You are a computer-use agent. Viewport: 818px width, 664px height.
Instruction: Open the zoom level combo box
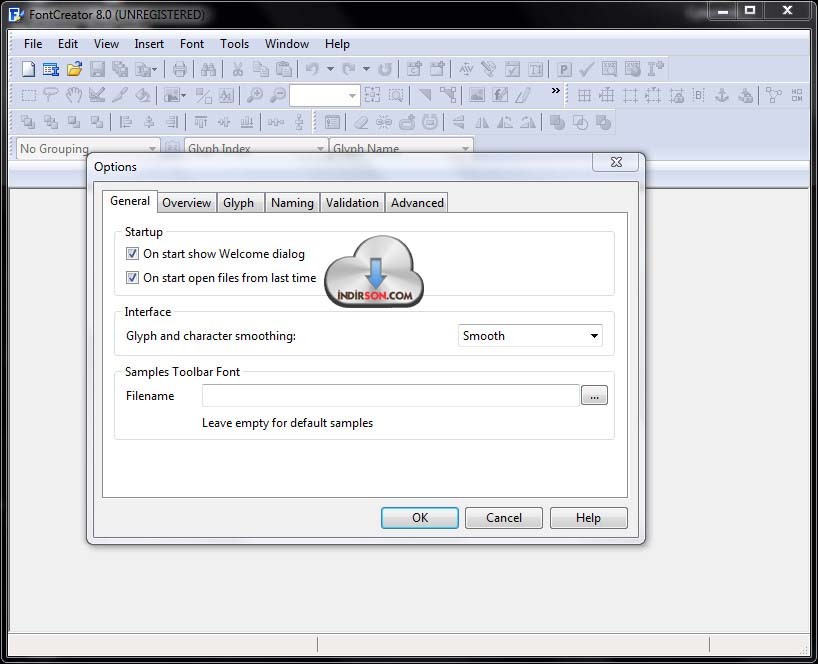[324, 95]
